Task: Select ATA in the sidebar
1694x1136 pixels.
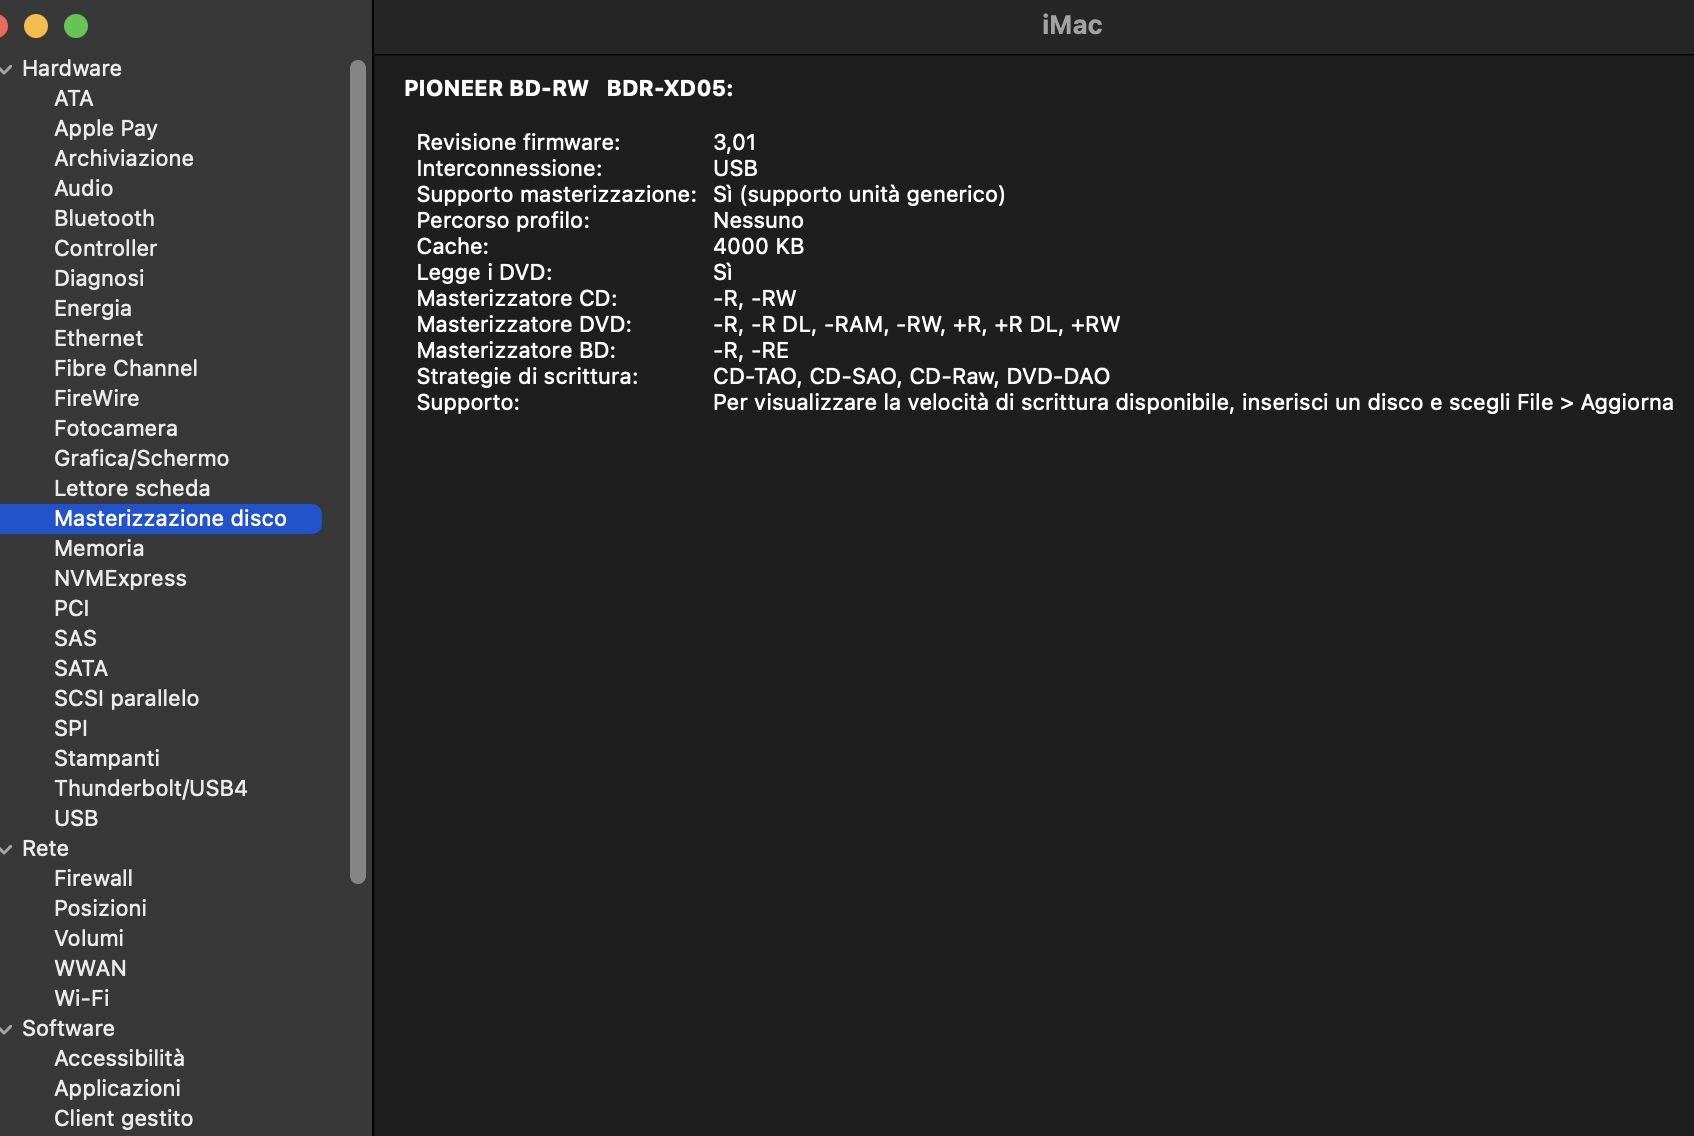Action: (74, 98)
